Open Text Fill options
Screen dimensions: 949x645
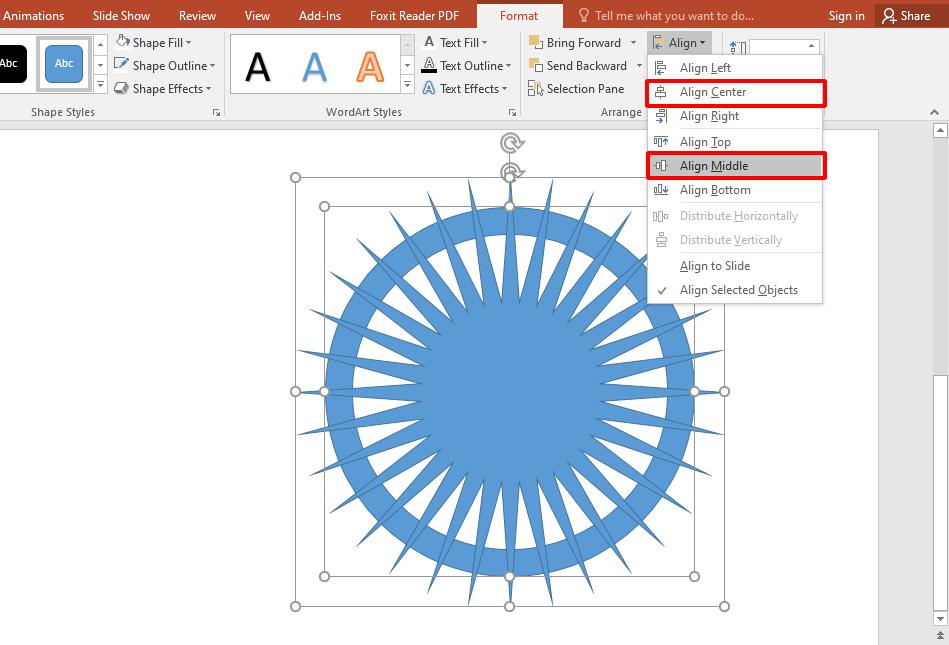[x=457, y=42]
